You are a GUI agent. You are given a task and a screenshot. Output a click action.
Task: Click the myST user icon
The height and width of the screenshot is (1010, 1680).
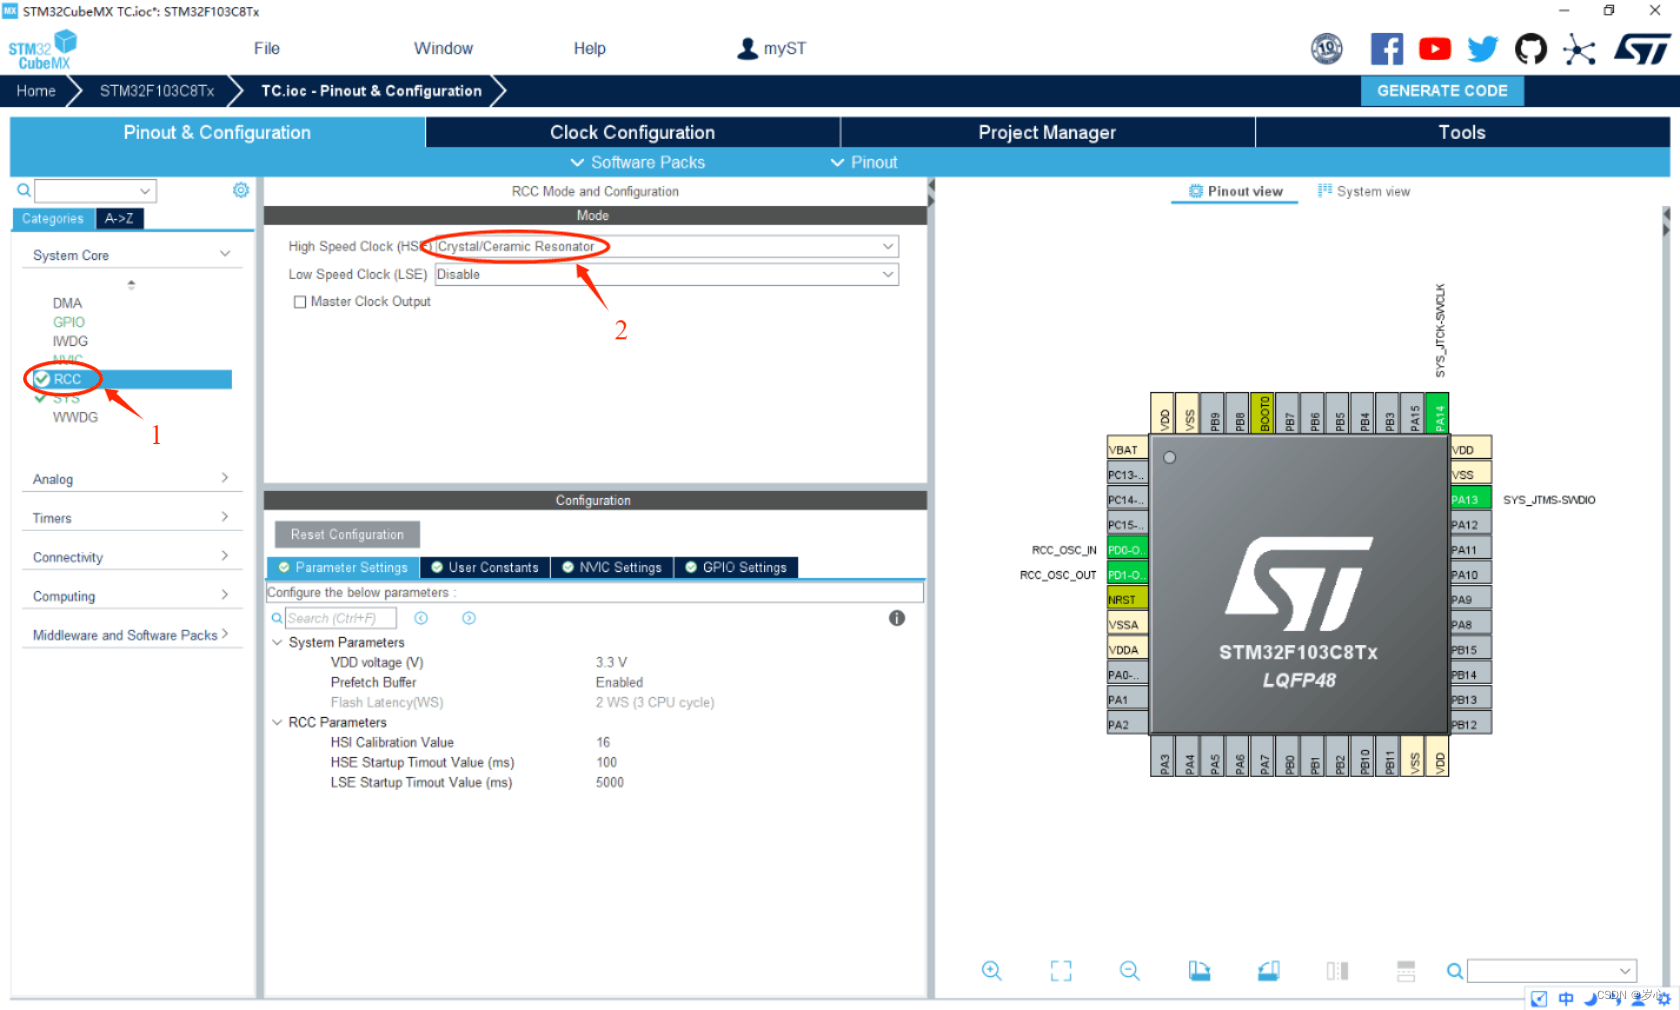coord(747,48)
